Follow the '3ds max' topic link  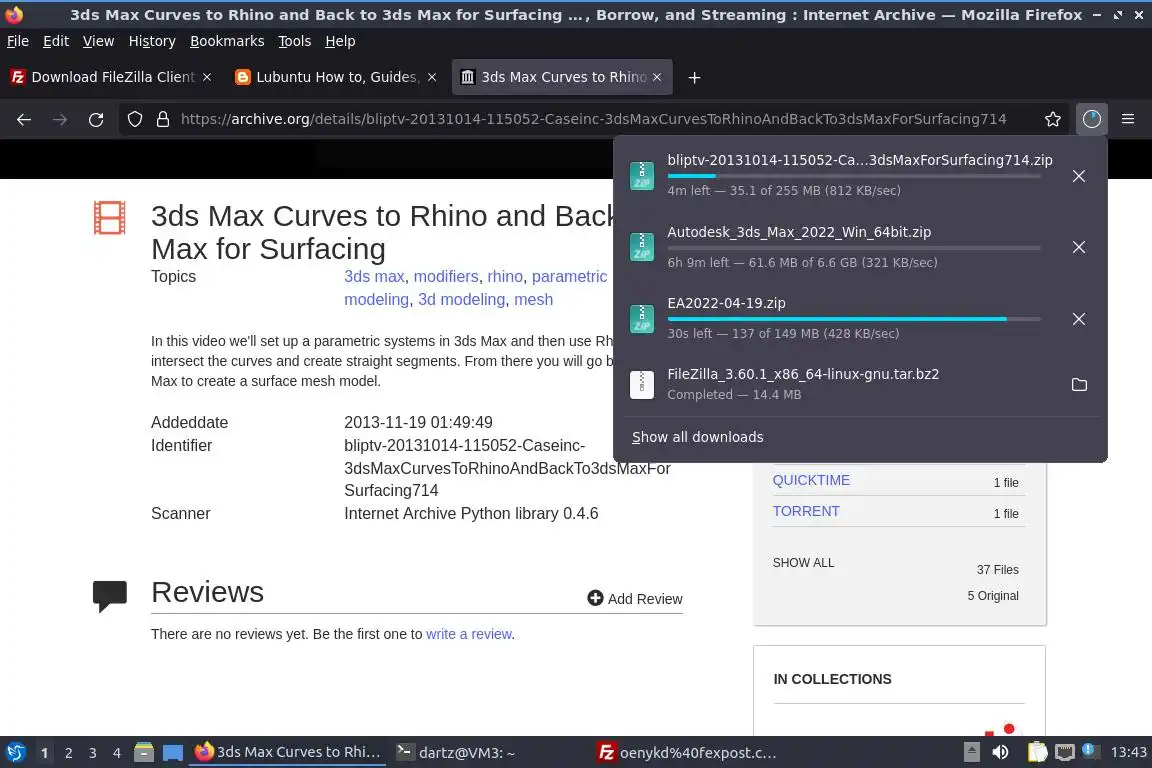[x=374, y=276]
